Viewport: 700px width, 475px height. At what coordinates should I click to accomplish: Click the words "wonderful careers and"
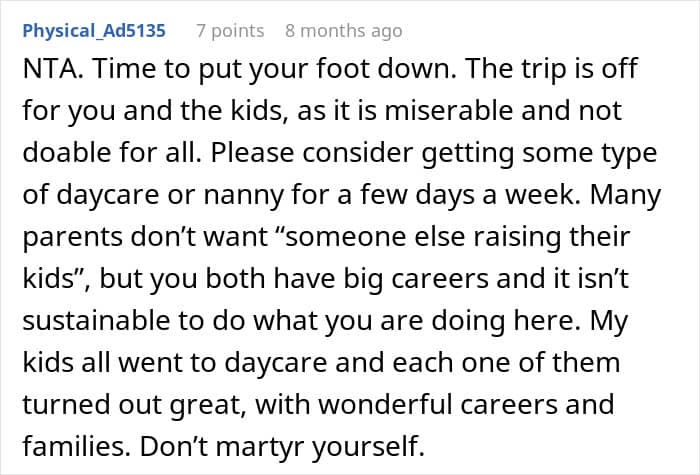tap(466, 404)
